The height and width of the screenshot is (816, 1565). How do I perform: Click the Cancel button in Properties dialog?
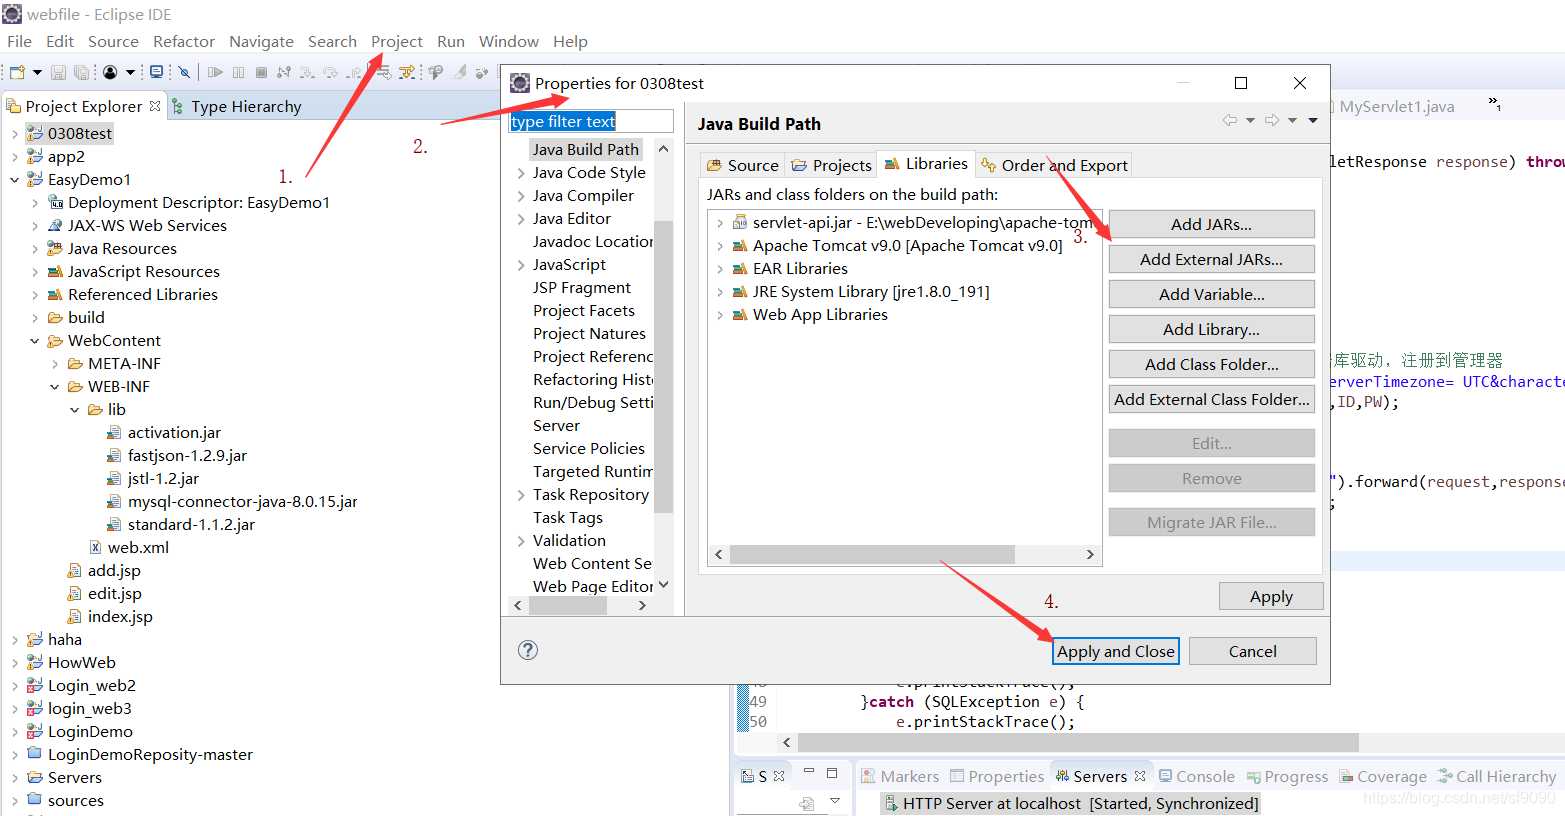point(1252,651)
